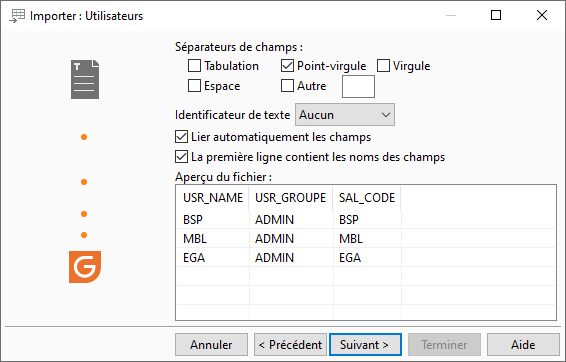Open the Identificateur de texte dropdown
566x362 pixels.
pyautogui.click(x=345, y=115)
